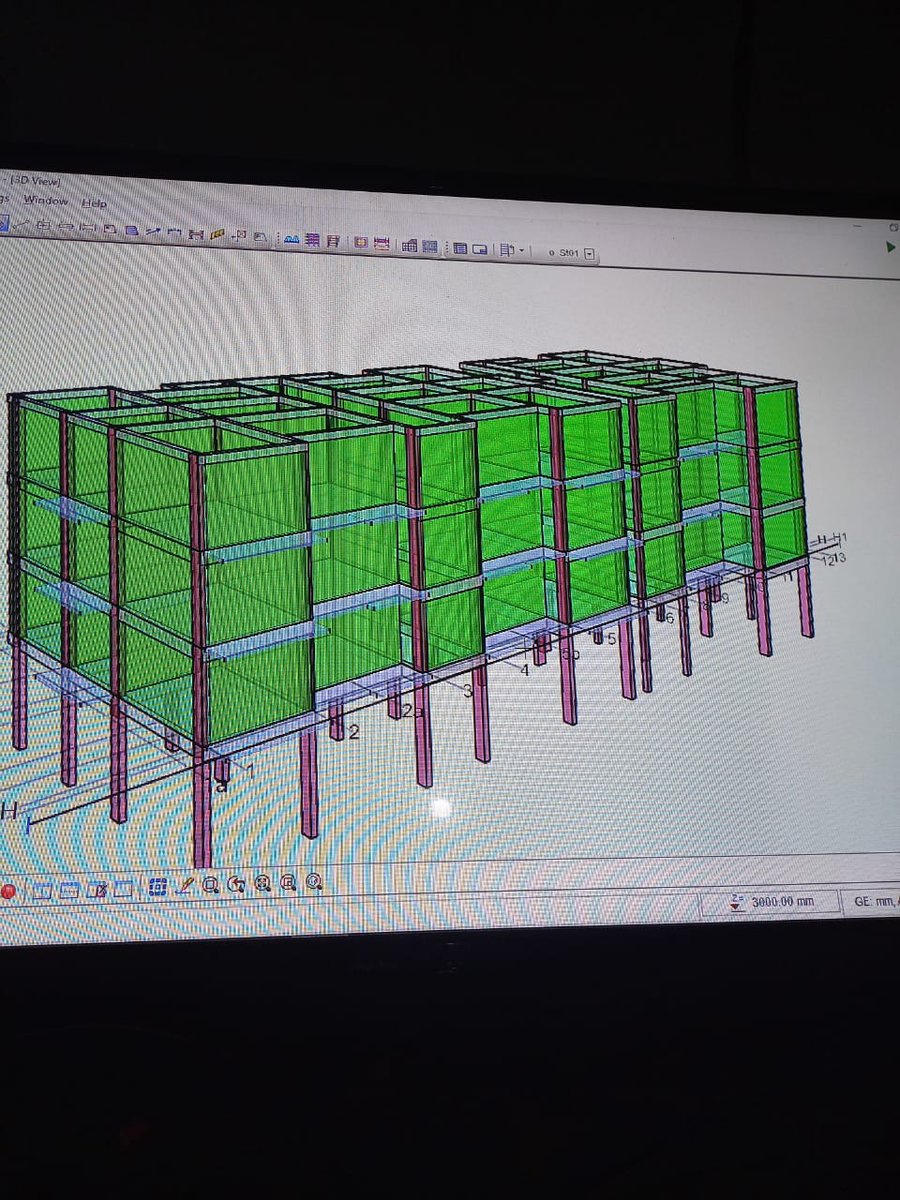Click the '[3D View]' window title text
The height and width of the screenshot is (1200, 900).
(36, 181)
